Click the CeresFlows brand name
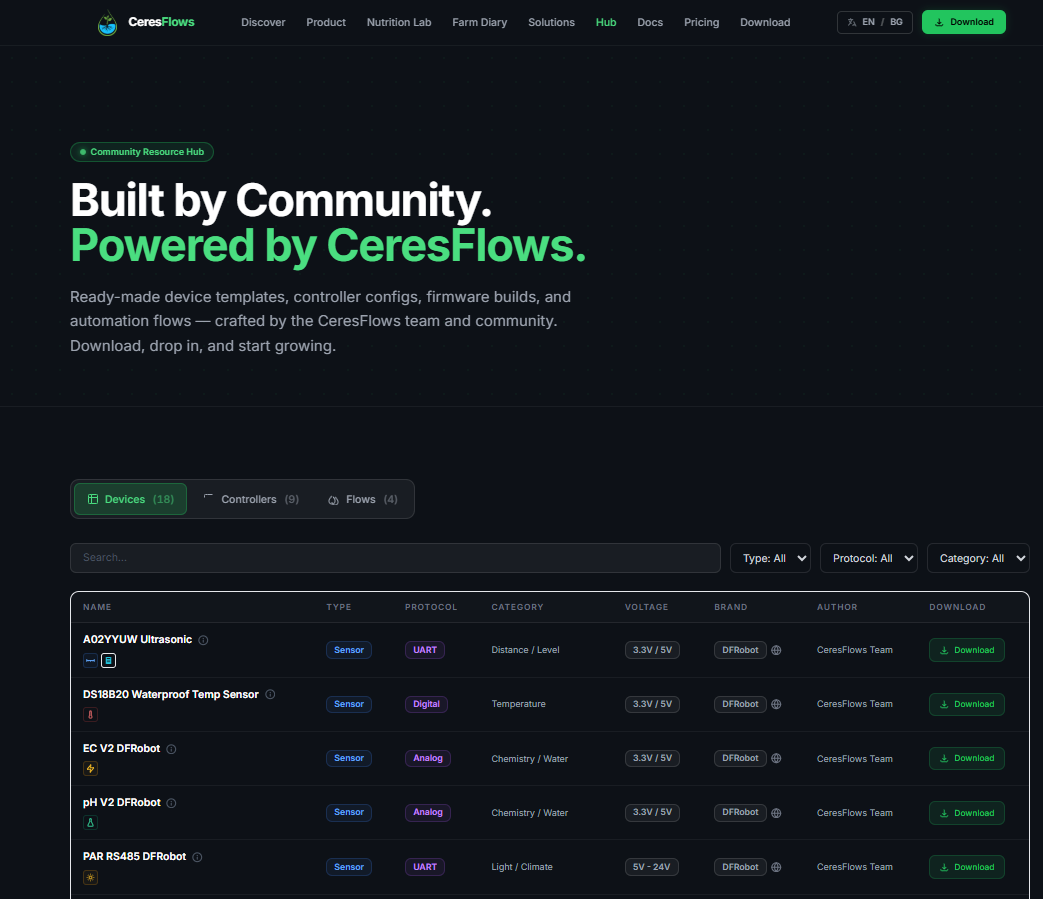Screen dimensions: 1043x899 click(x=161, y=22)
